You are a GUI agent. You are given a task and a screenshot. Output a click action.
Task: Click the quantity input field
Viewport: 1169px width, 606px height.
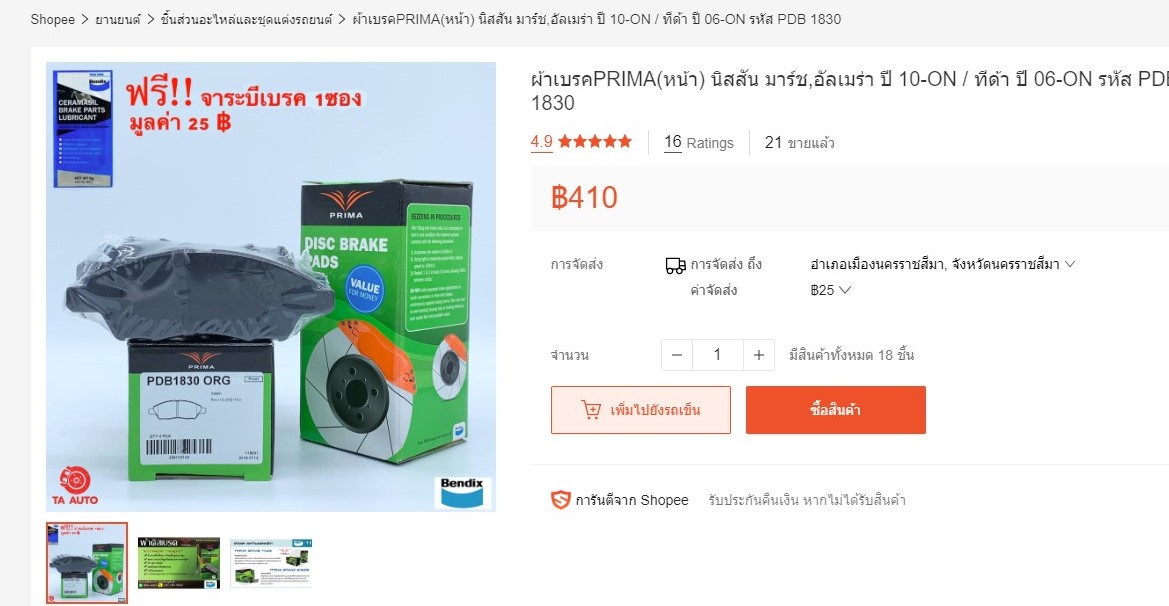(x=717, y=355)
